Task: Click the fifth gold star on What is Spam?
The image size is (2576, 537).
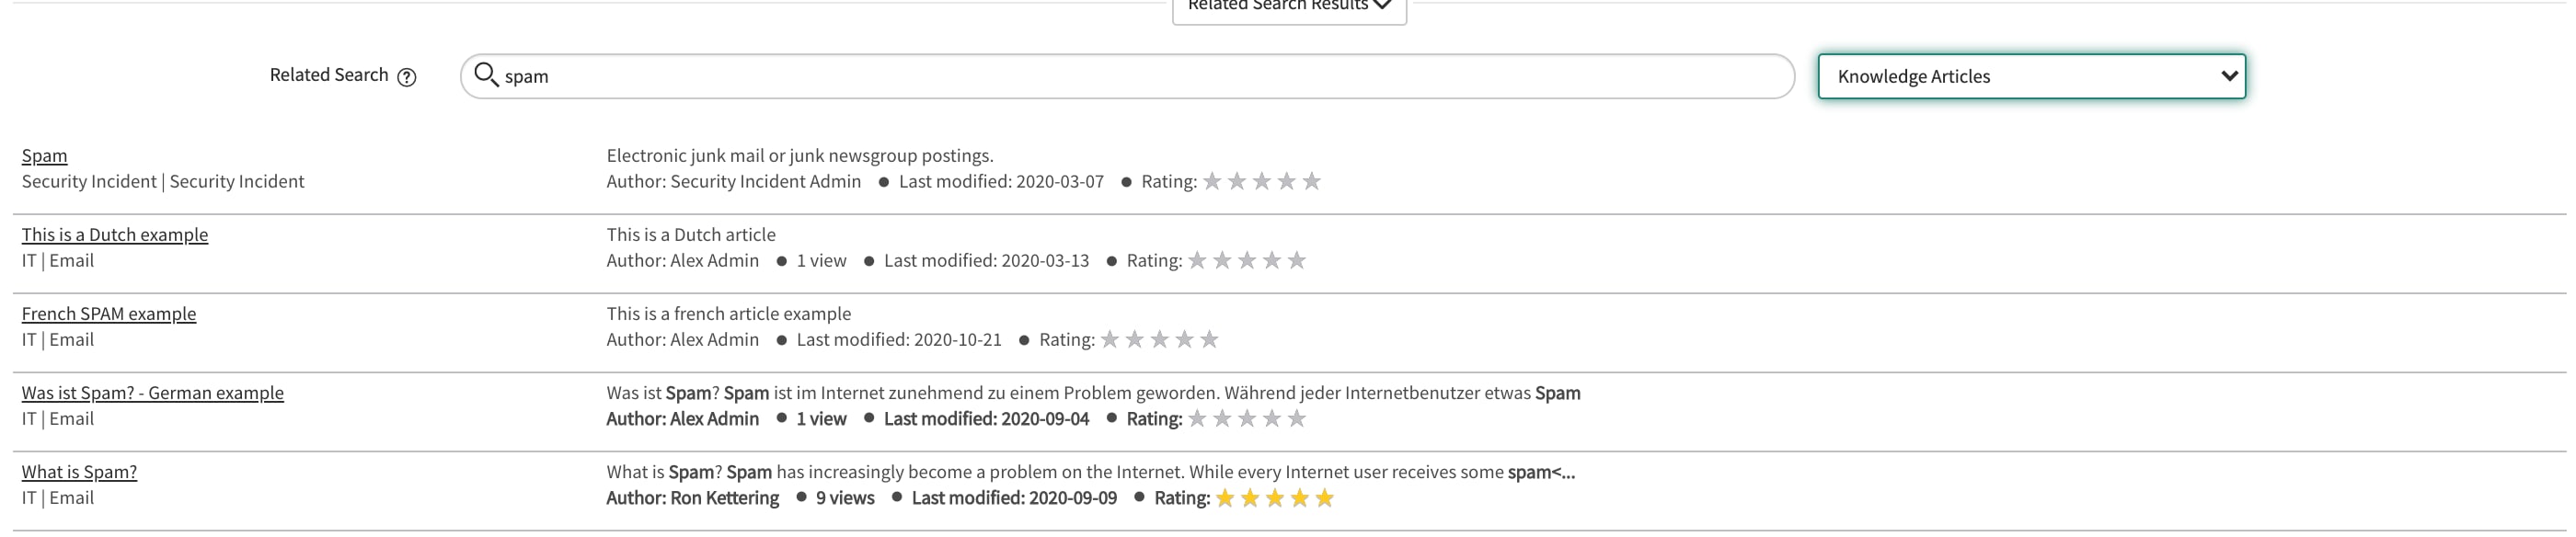Action: [x=1325, y=498]
